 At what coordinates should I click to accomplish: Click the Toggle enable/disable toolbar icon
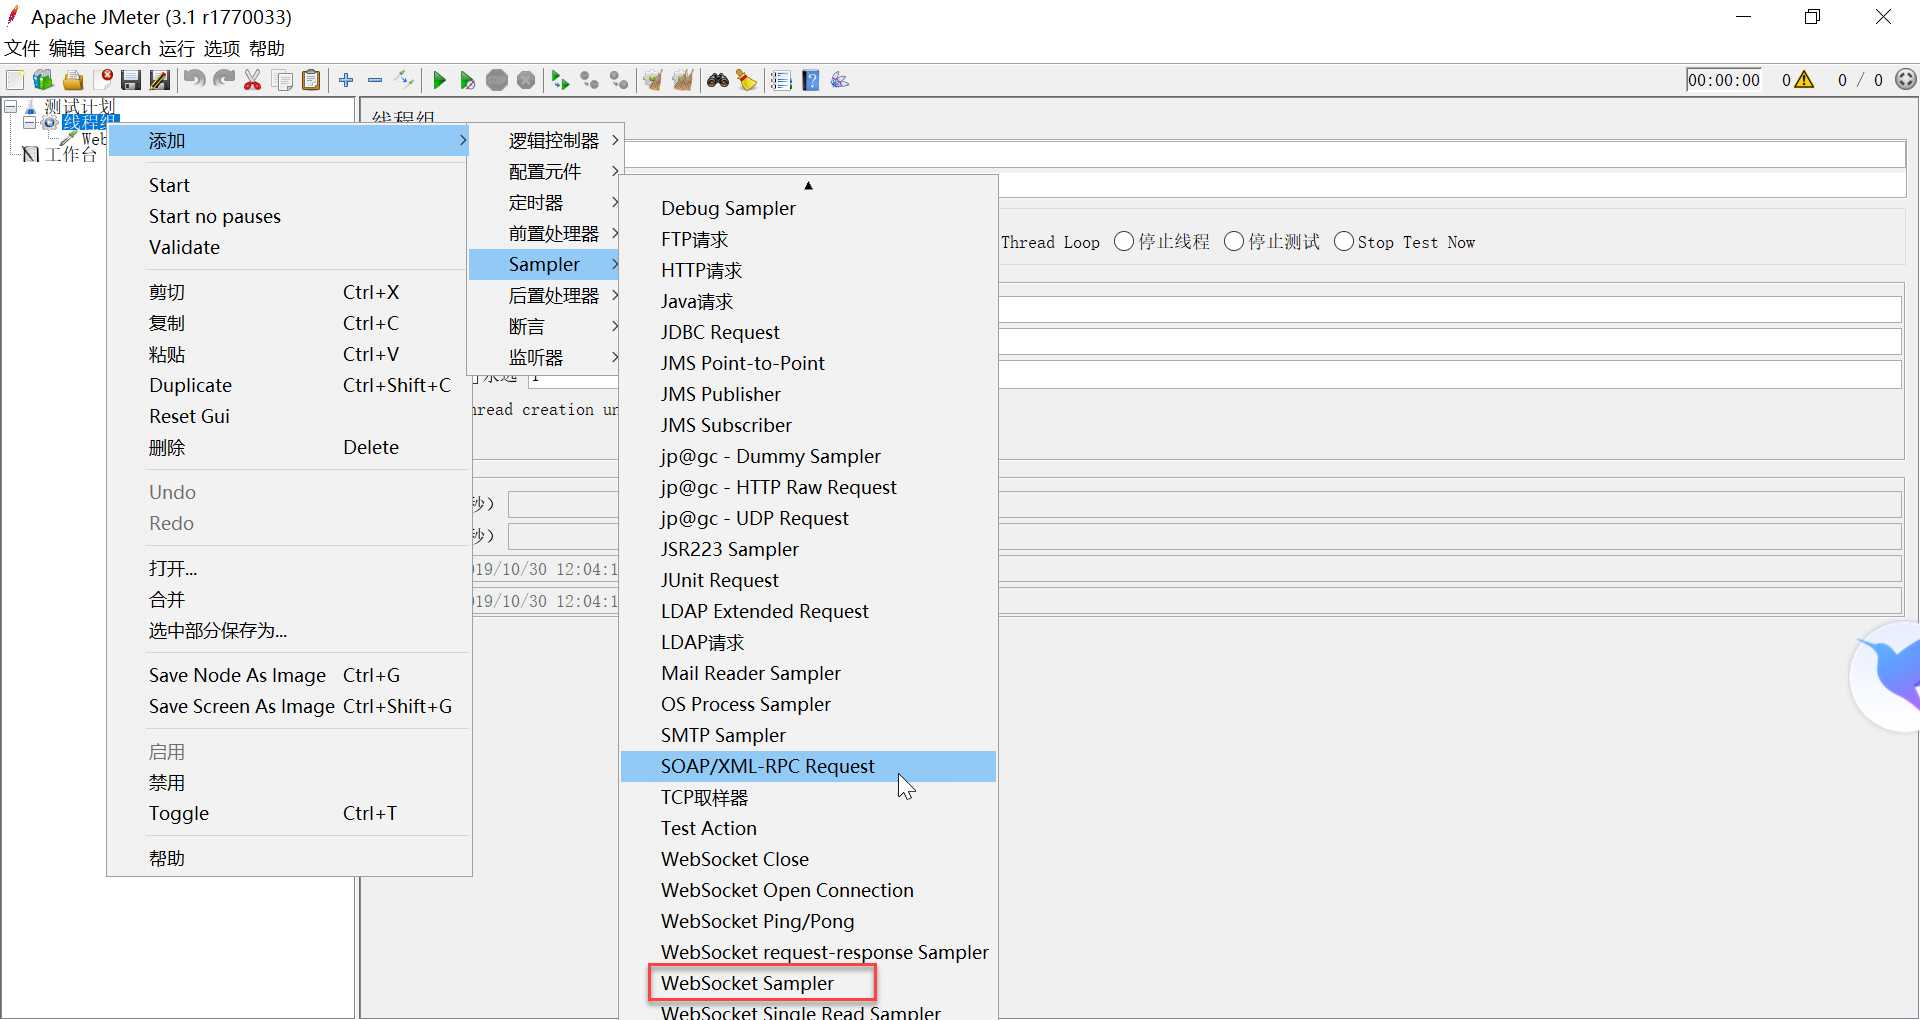click(405, 80)
